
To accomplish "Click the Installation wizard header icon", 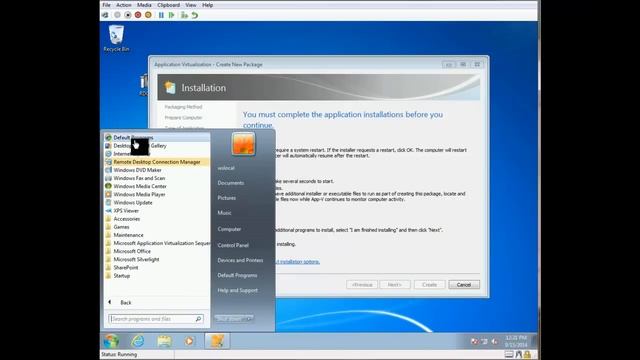I will [170, 88].
